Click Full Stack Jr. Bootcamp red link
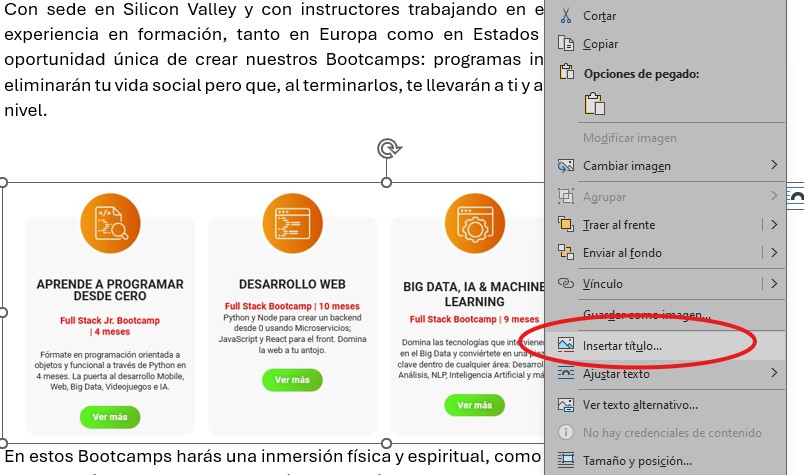 click(x=110, y=326)
